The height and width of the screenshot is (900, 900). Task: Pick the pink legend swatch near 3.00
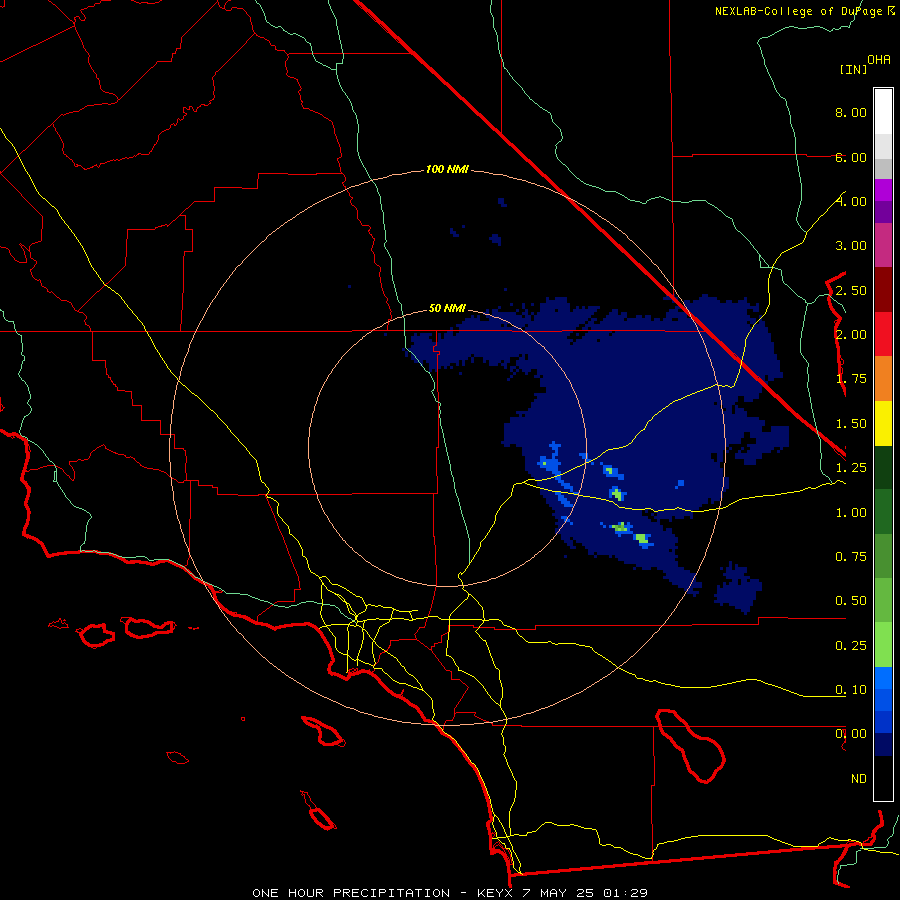tap(883, 245)
